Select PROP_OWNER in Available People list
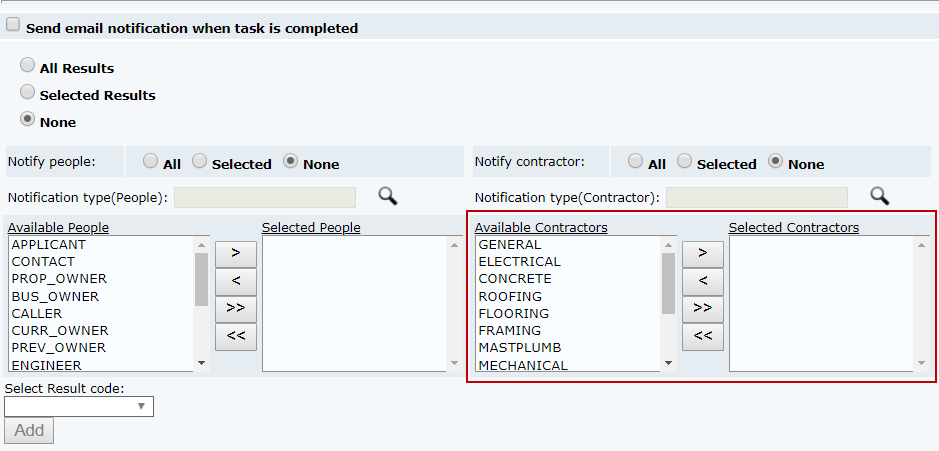The height and width of the screenshot is (451, 939). [59, 279]
